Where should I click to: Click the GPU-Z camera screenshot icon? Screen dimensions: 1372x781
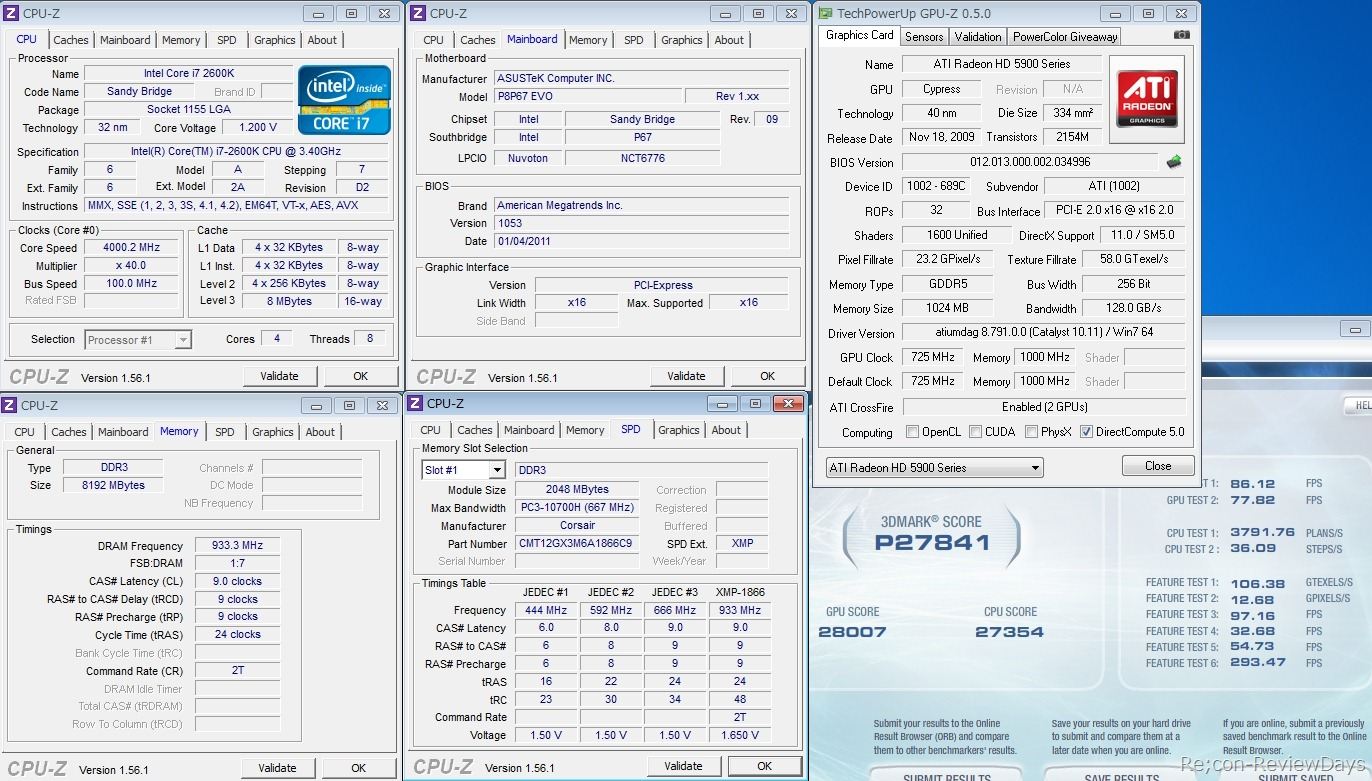(x=1181, y=35)
